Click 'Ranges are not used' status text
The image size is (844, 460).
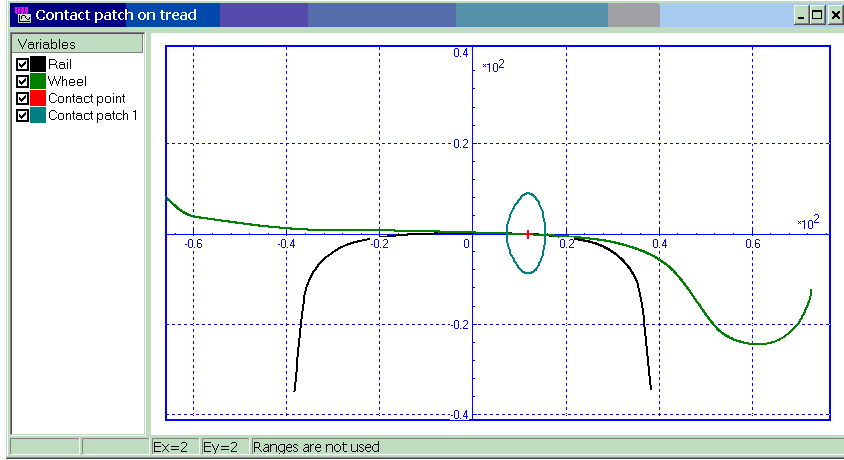[x=316, y=447]
